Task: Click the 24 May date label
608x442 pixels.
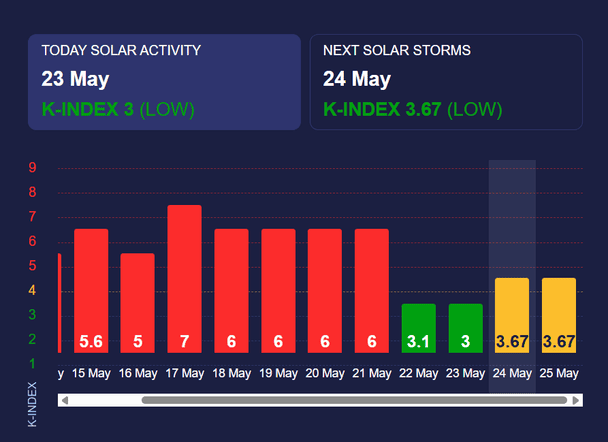Action: (512, 373)
